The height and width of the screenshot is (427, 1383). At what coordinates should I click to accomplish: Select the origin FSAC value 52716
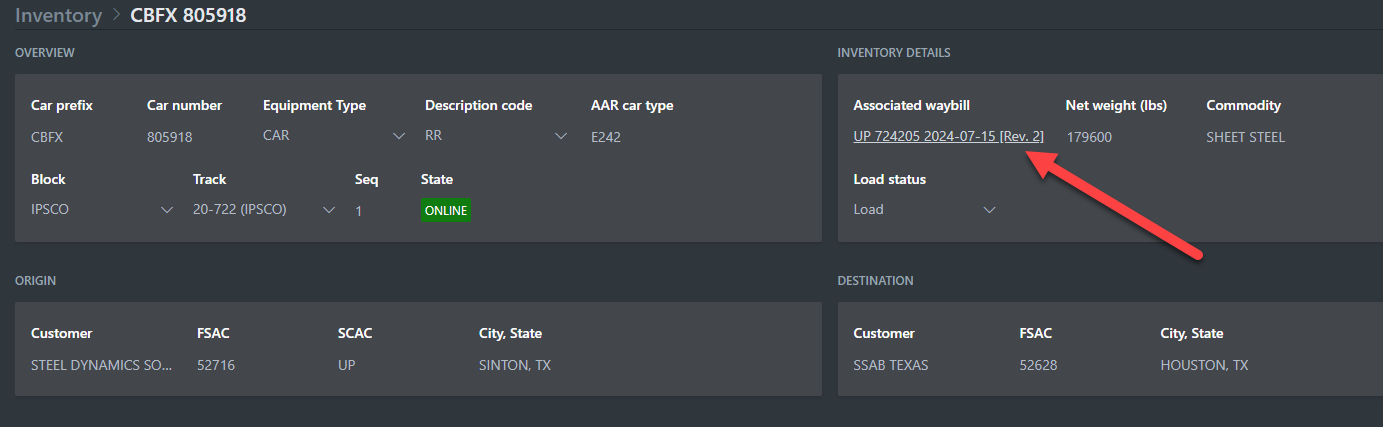[x=216, y=365]
